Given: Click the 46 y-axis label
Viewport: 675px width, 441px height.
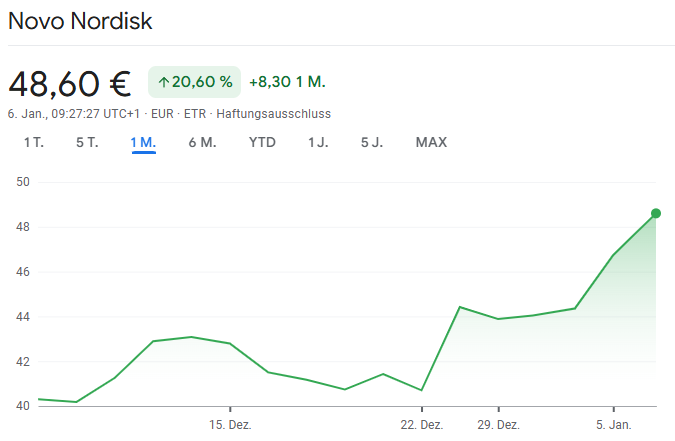Looking at the screenshot, I should pos(23,272).
